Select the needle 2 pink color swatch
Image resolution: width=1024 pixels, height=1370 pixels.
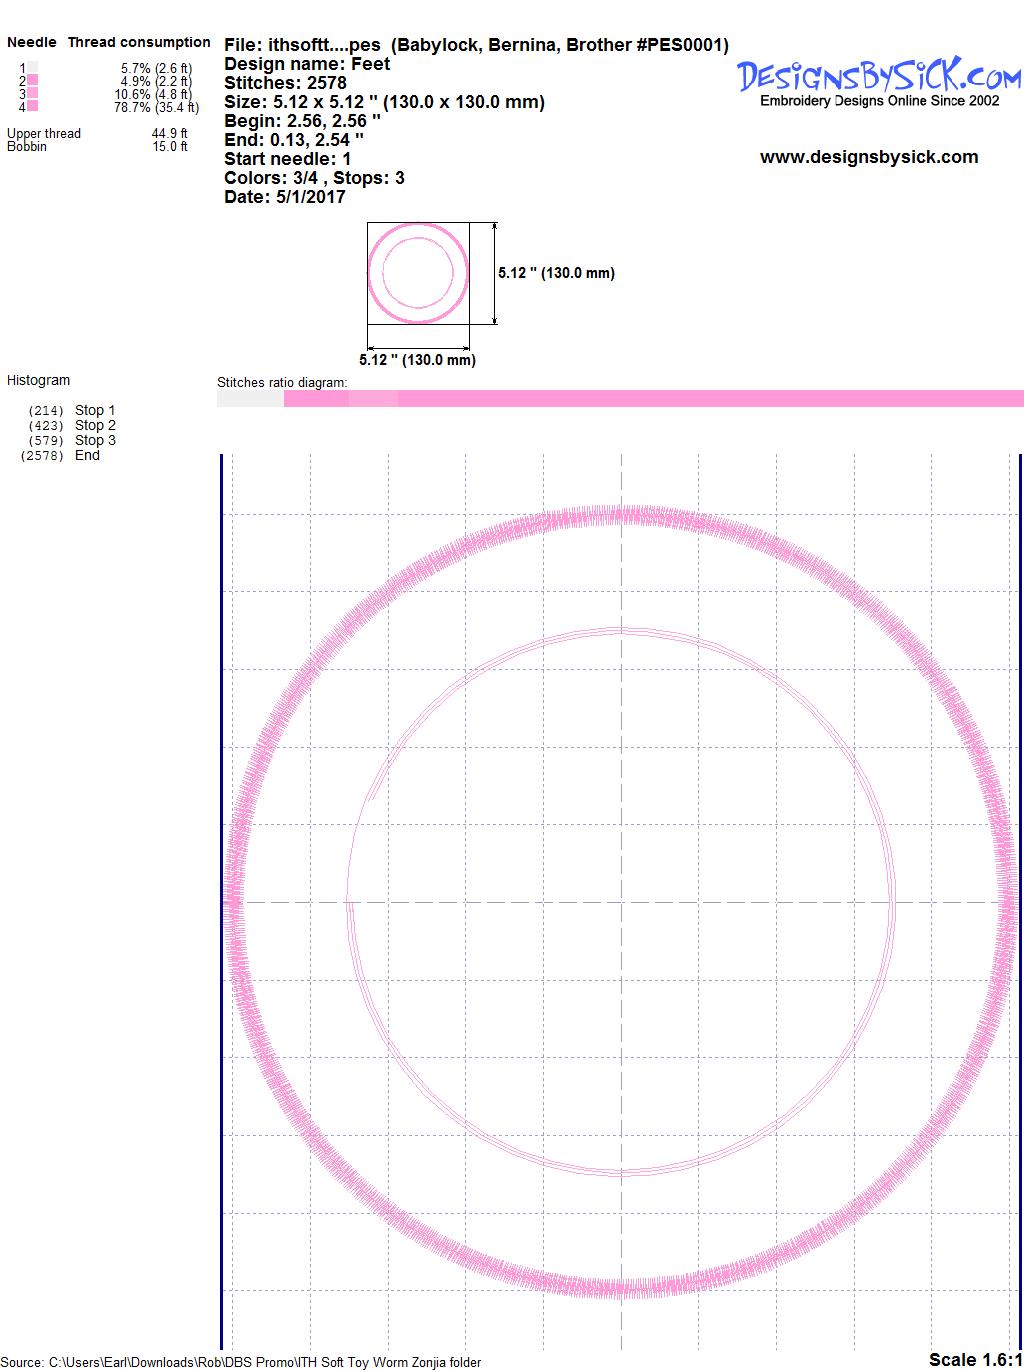point(33,80)
